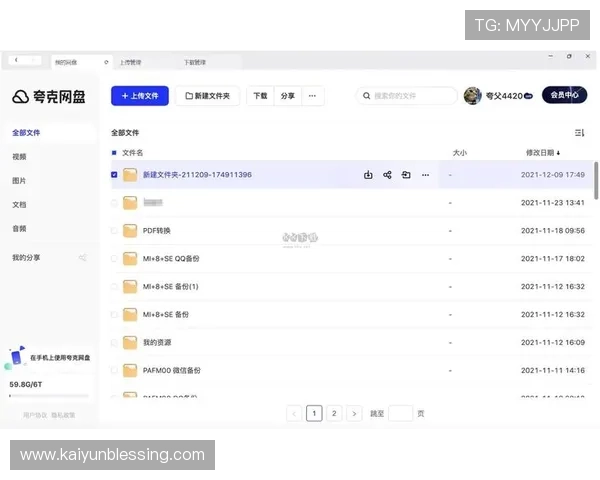Click the 新建文件夹 button
The width and height of the screenshot is (600, 480).
[208, 96]
